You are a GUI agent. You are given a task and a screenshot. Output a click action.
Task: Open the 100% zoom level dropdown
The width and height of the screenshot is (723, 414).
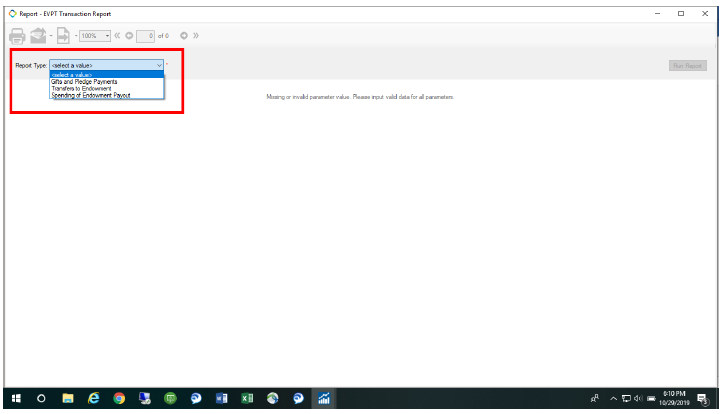click(95, 36)
